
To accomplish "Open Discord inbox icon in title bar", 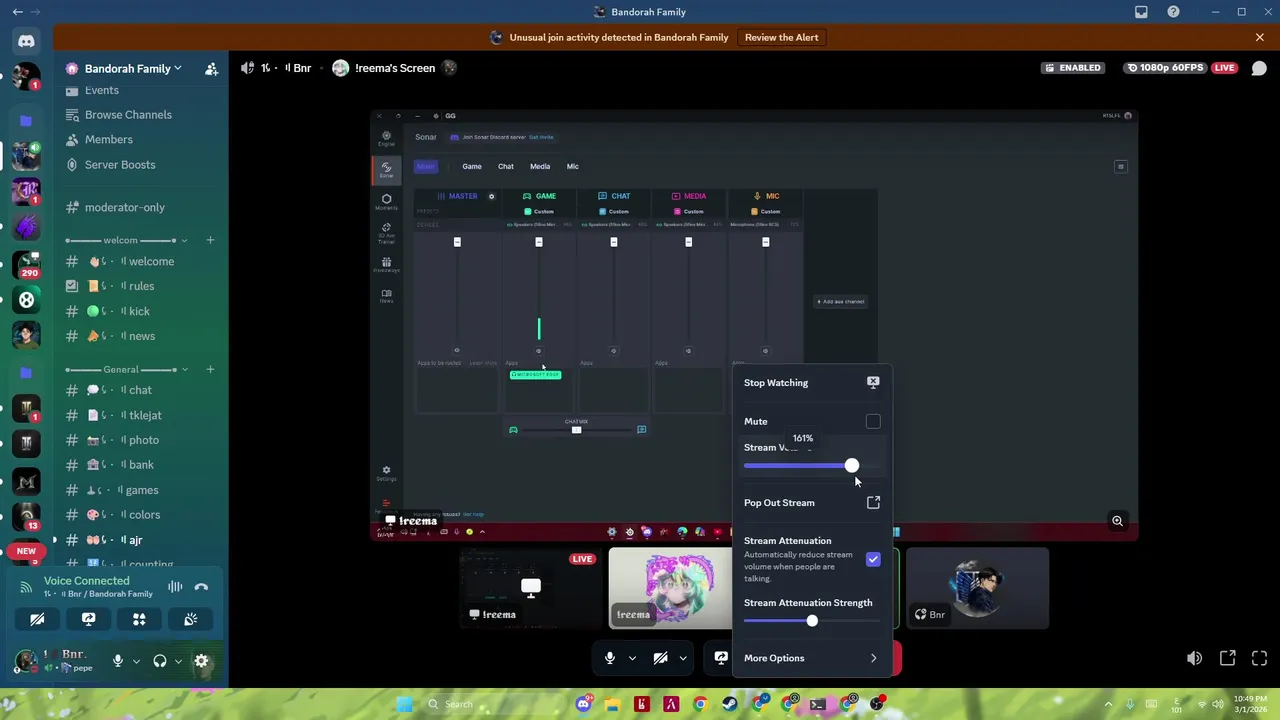I will 1141,12.
